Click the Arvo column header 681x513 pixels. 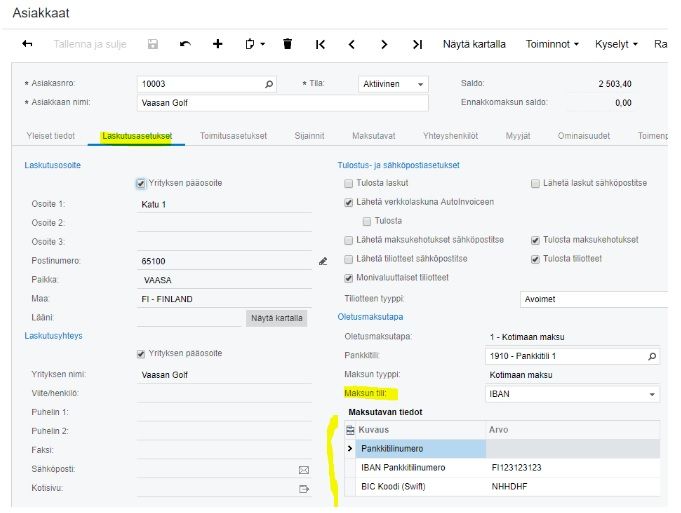coord(572,430)
